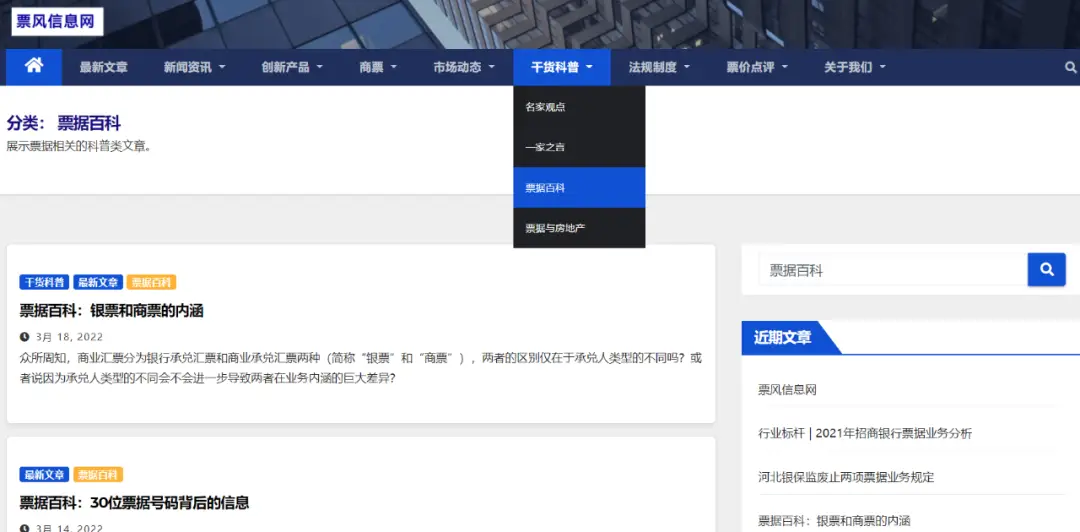The image size is (1080, 532).
Task: Open sidebar recent post 票据百科：银票和商票的内涵
Action: 835,521
